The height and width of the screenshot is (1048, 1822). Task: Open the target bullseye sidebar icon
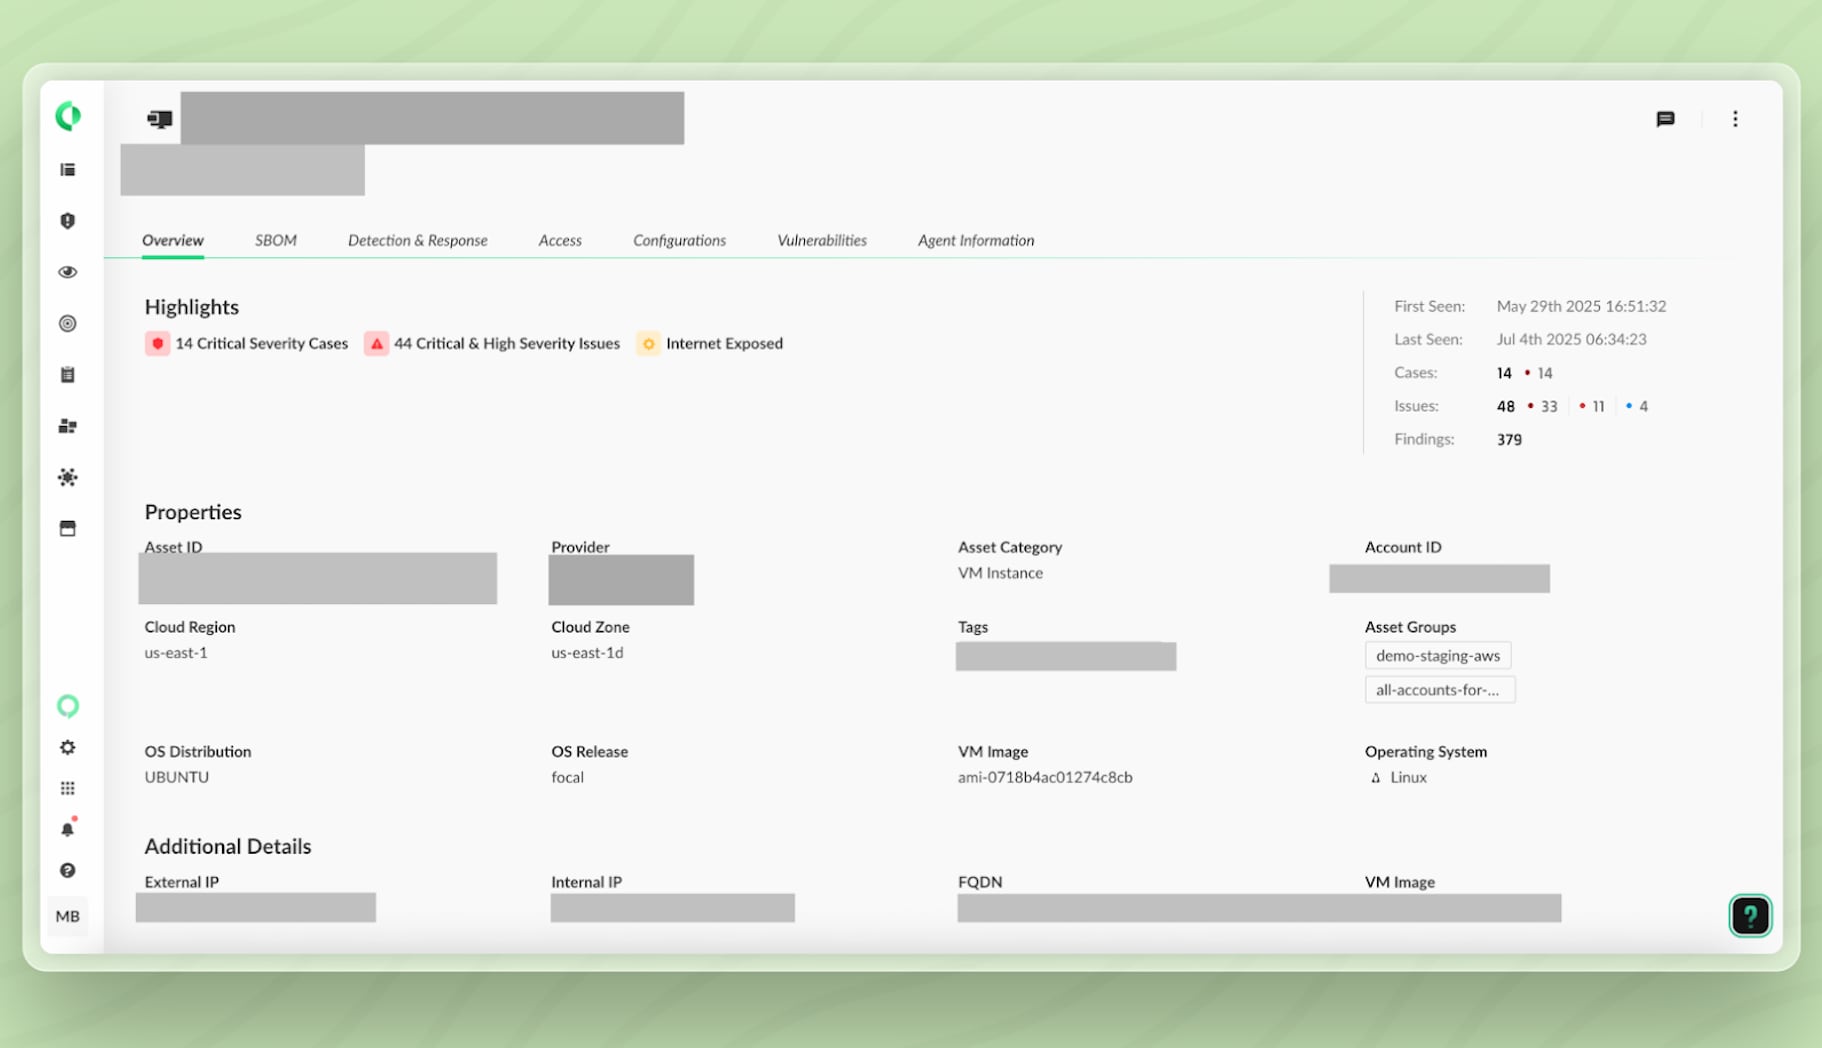coord(68,323)
